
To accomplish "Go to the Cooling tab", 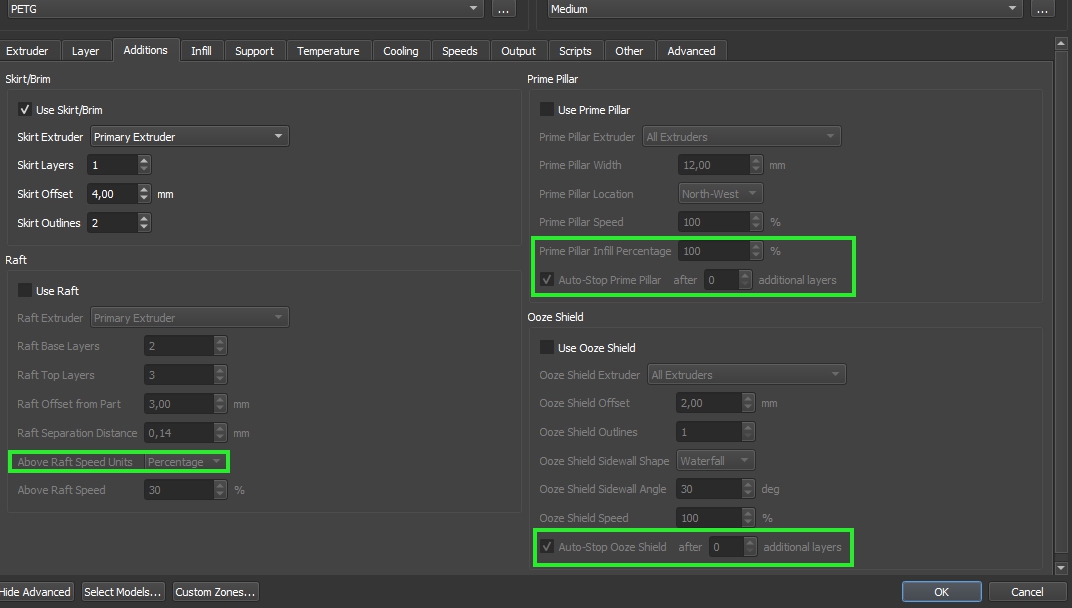I will coord(401,51).
